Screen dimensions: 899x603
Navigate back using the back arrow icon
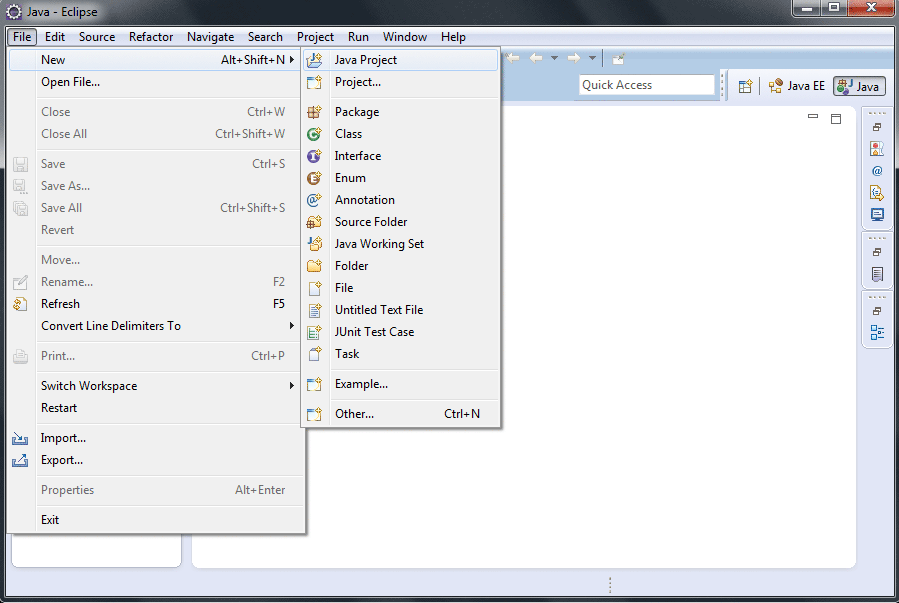pyautogui.click(x=535, y=57)
